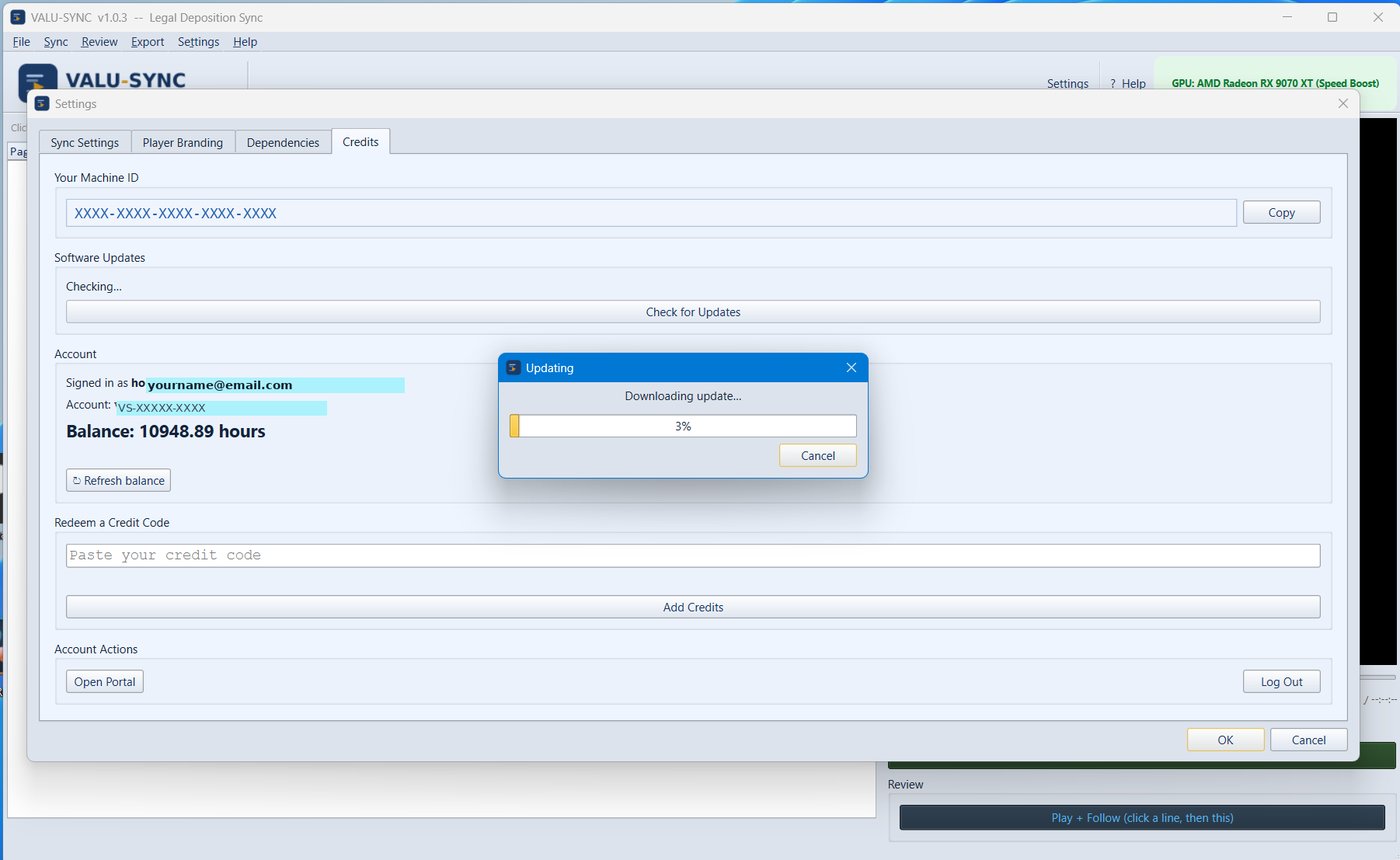Click the VALU-SYNC title bar icon
This screenshot has width=1400, height=860.
click(x=17, y=17)
